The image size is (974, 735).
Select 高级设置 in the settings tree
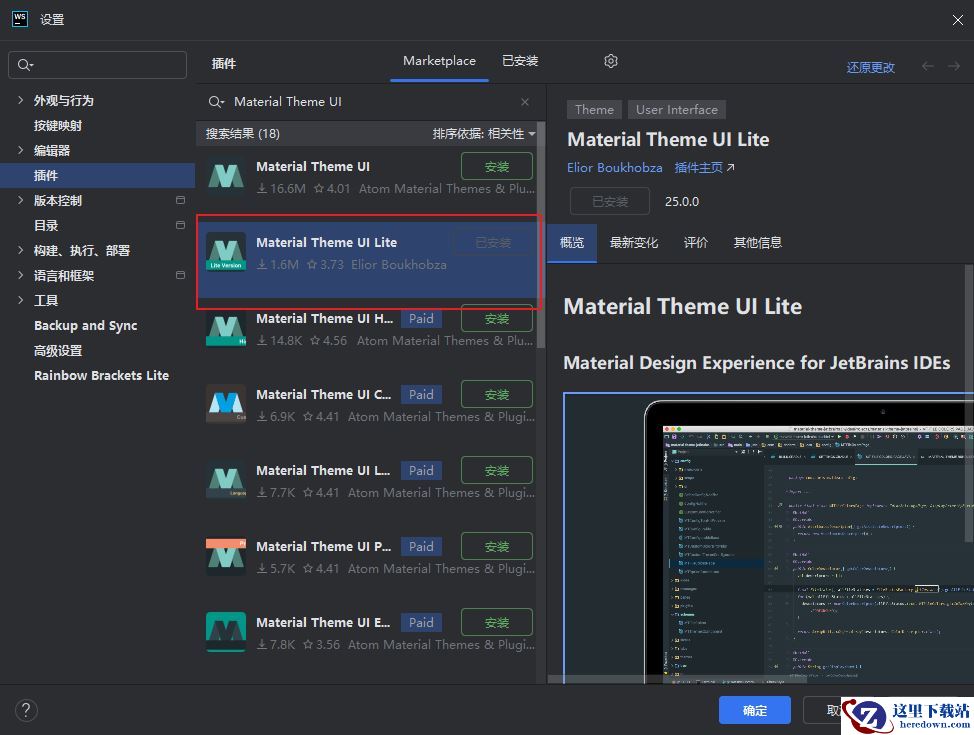pos(58,350)
